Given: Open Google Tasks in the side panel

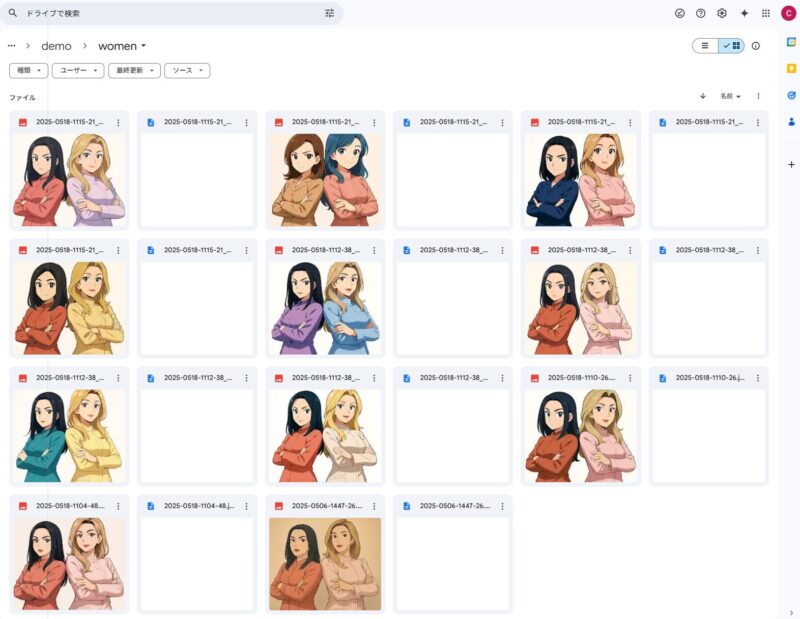Looking at the screenshot, I should [791, 95].
